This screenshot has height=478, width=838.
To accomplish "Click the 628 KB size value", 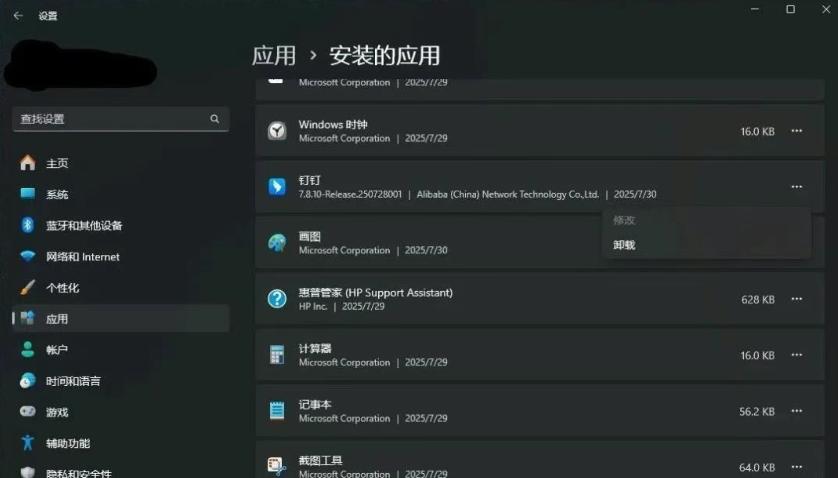I will [758, 299].
